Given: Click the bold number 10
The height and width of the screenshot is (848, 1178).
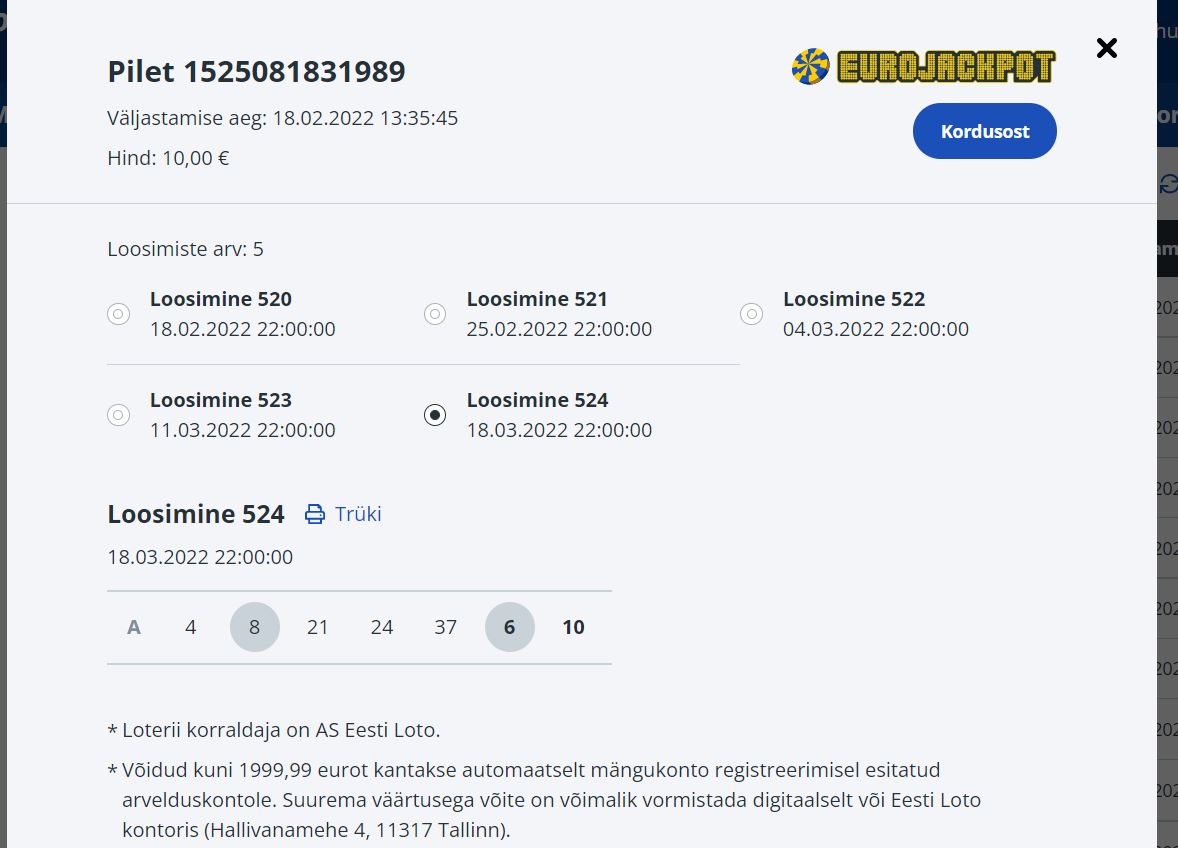Looking at the screenshot, I should 573,627.
